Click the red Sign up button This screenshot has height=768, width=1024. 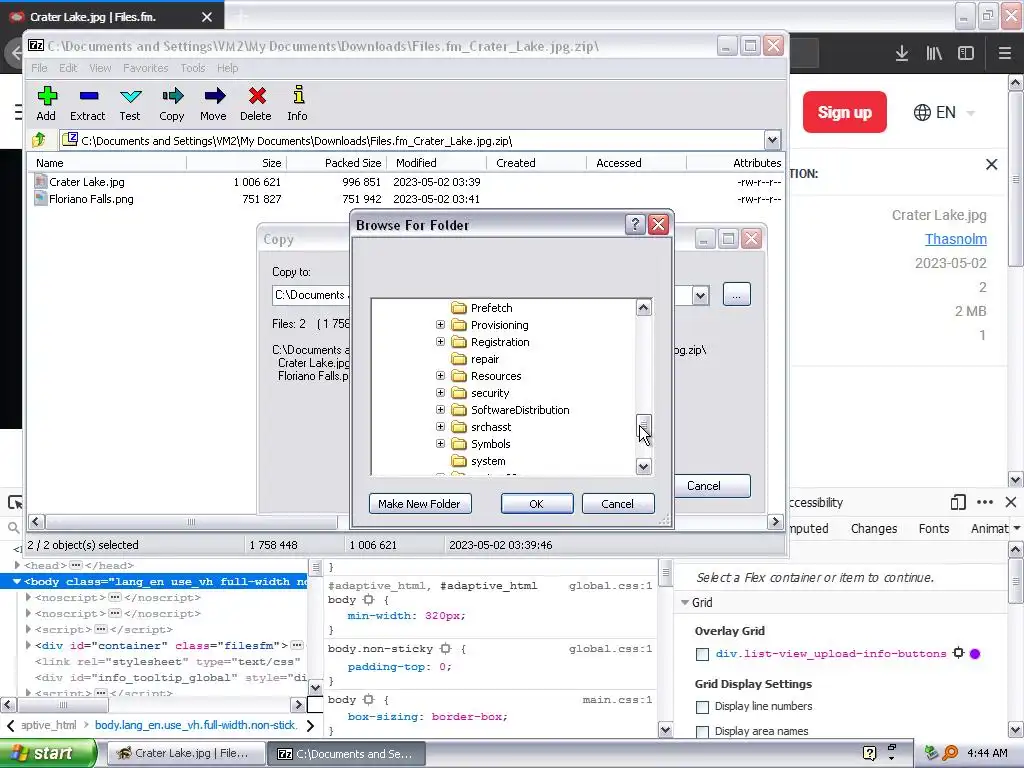[x=844, y=112]
